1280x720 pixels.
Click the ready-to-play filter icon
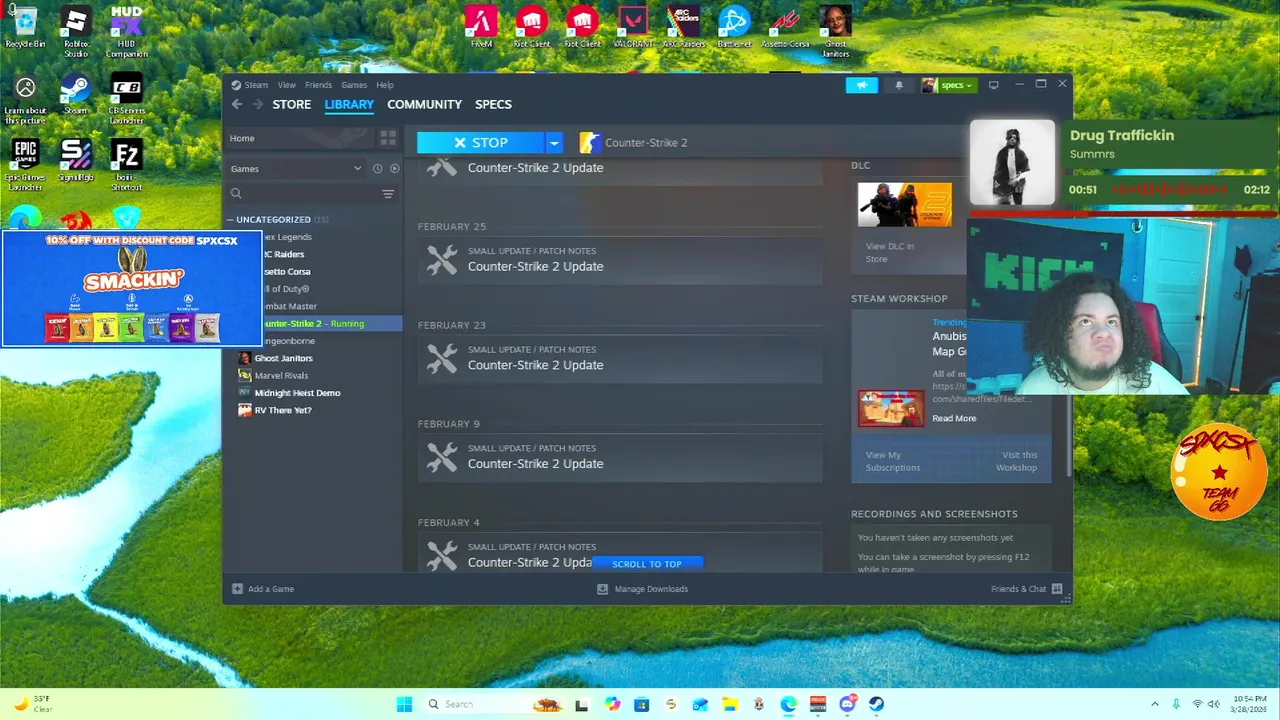click(394, 168)
